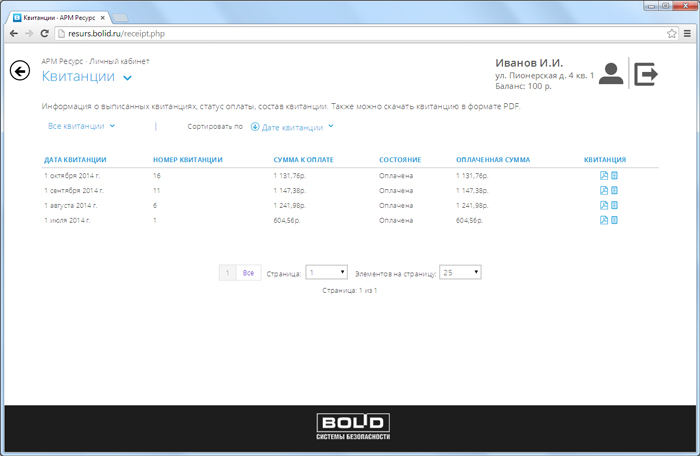Open details icon for receipt number 16

tap(615, 176)
